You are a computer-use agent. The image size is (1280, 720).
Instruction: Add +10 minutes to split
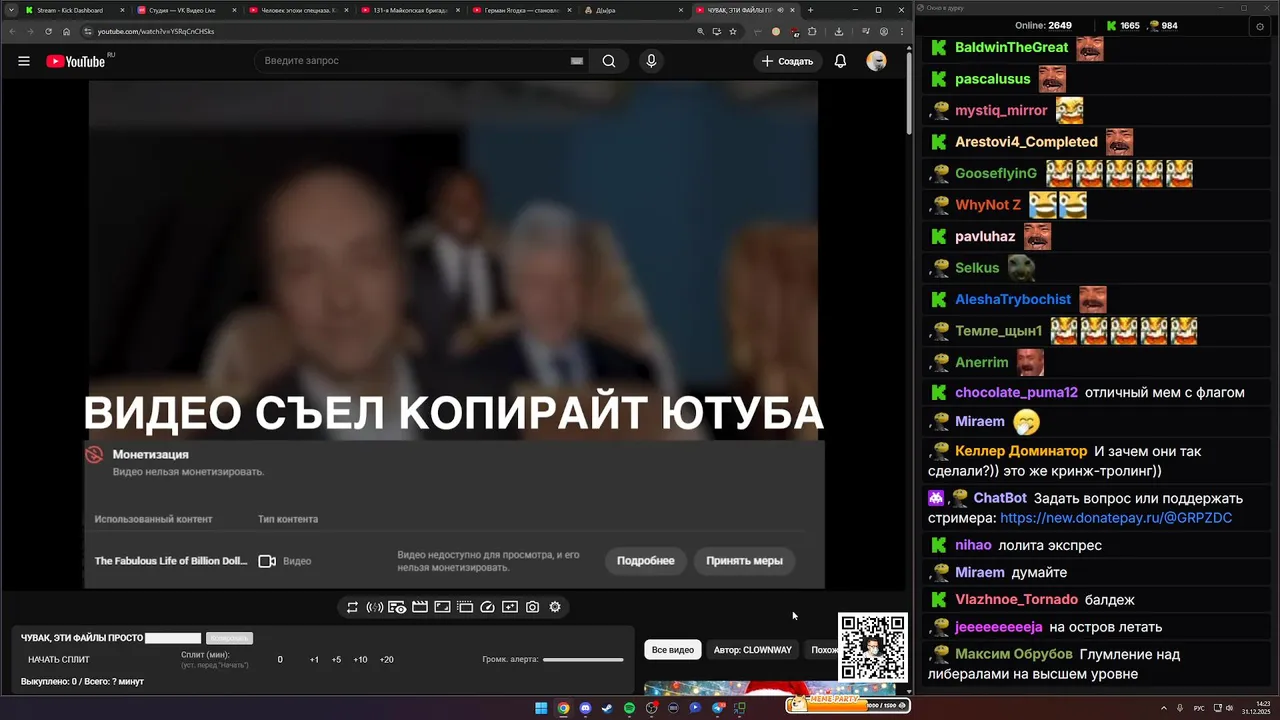pos(360,660)
